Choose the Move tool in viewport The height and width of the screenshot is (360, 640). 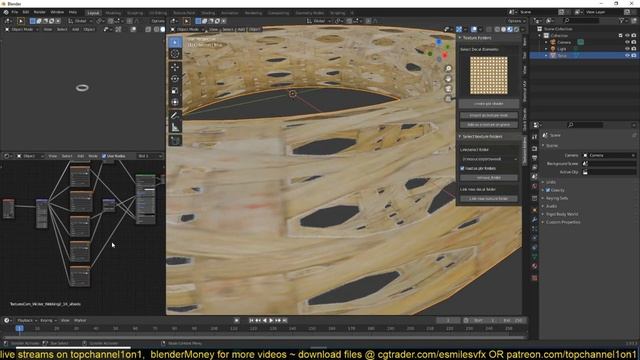tap(175, 67)
